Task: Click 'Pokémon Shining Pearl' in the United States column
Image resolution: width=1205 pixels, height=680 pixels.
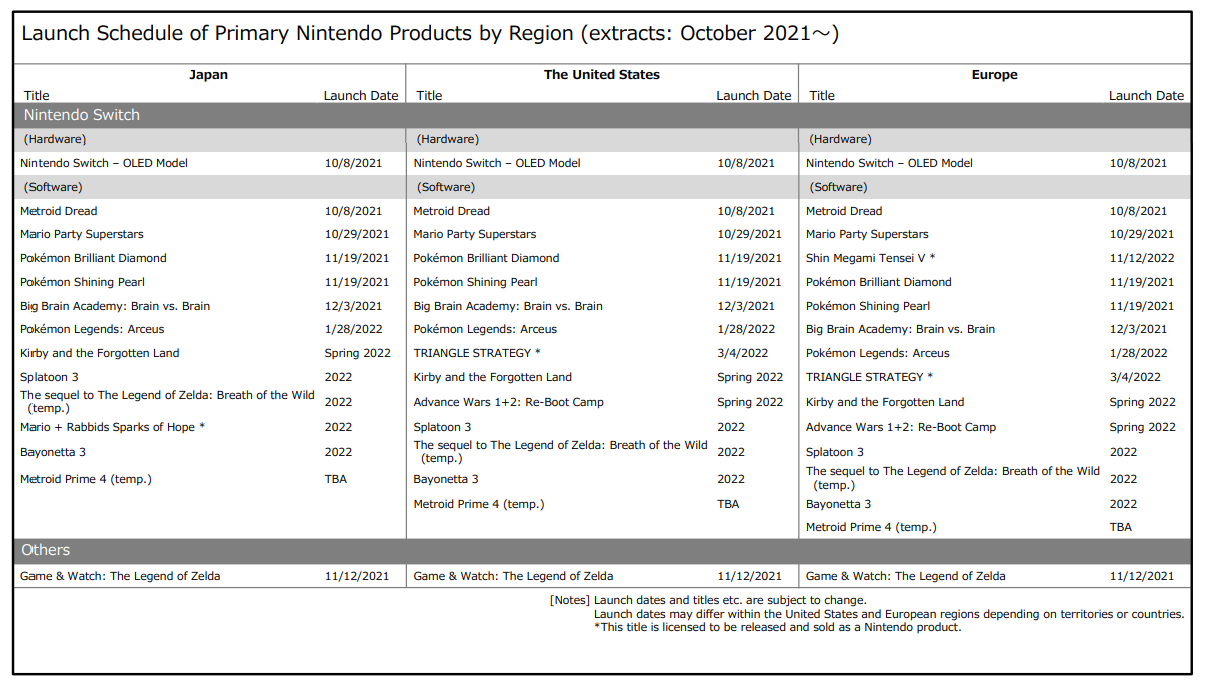Action: click(x=475, y=282)
